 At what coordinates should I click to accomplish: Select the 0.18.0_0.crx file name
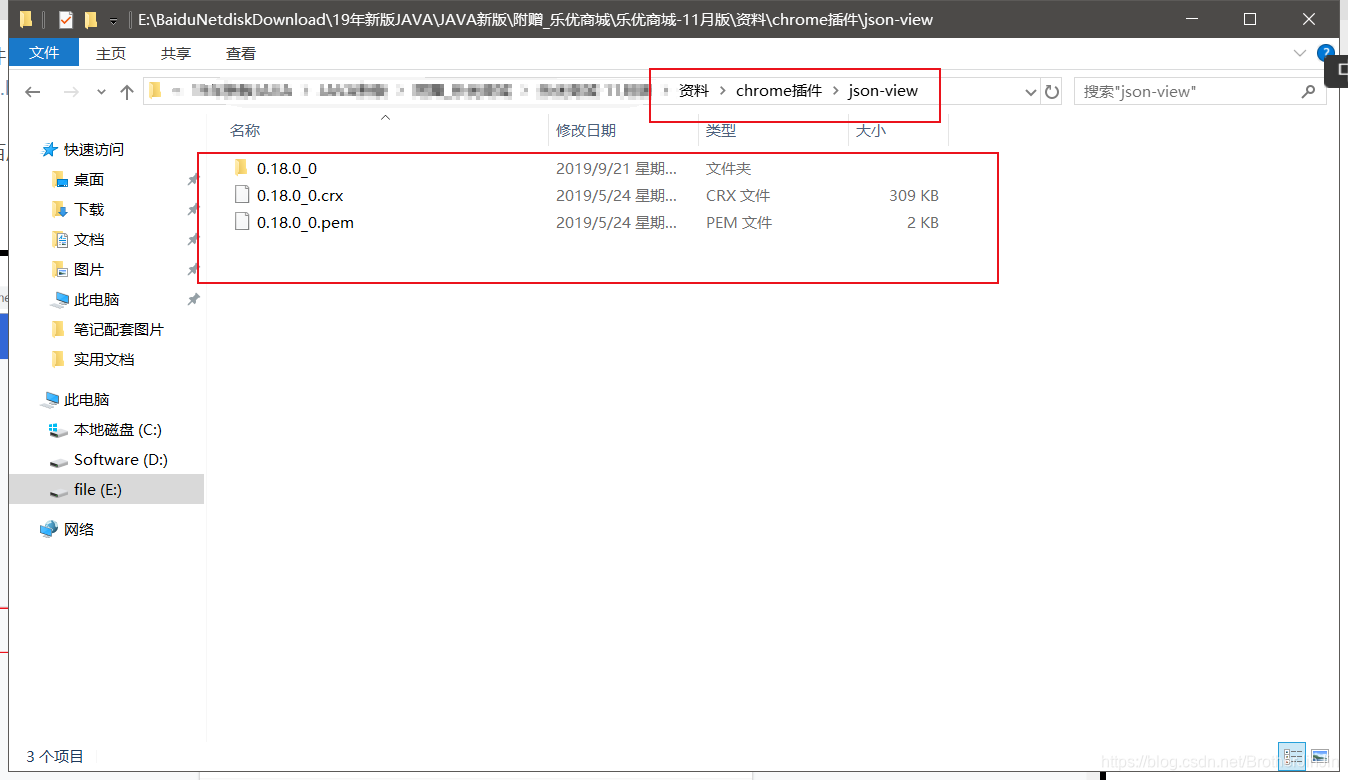pyautogui.click(x=300, y=196)
